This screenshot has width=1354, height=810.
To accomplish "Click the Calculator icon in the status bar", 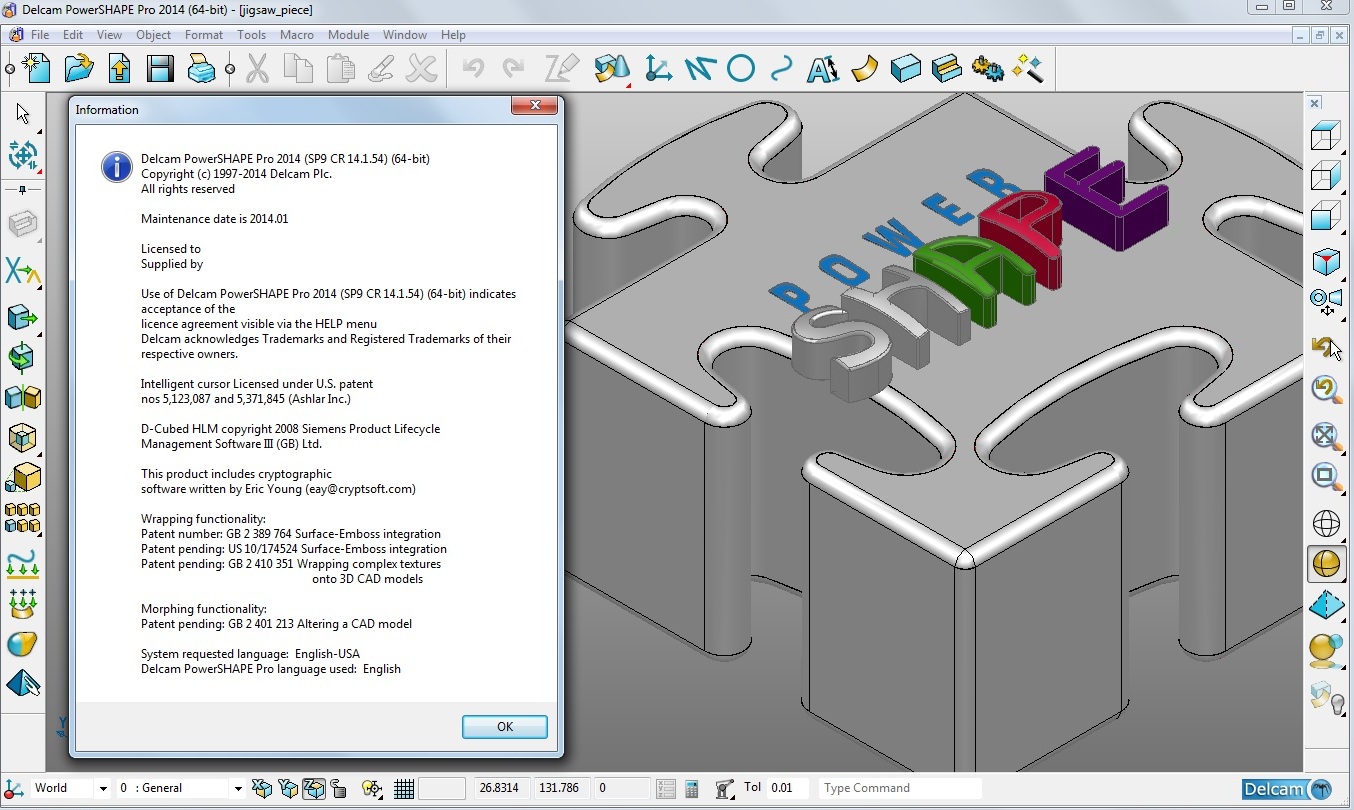I will 692,788.
